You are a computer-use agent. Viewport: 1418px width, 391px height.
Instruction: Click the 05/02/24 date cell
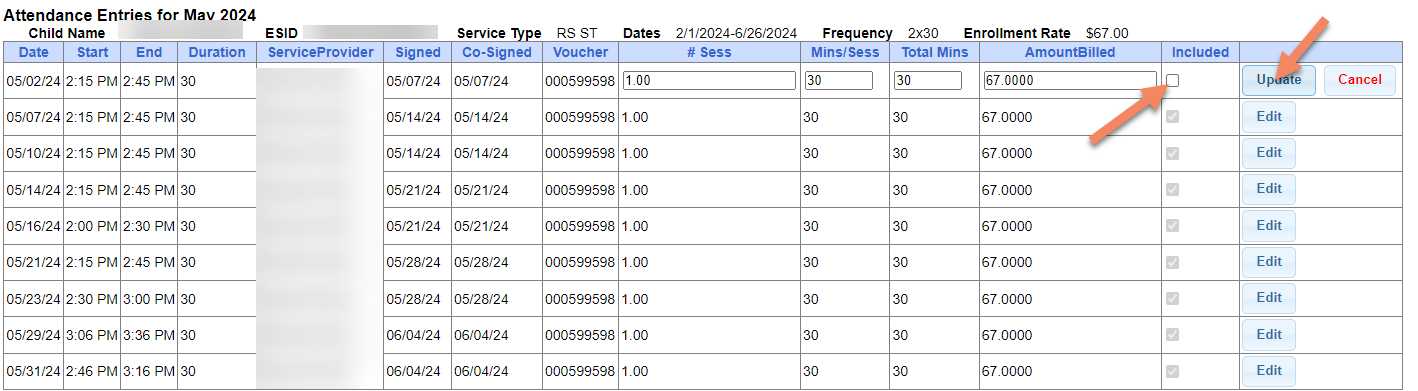tap(33, 81)
